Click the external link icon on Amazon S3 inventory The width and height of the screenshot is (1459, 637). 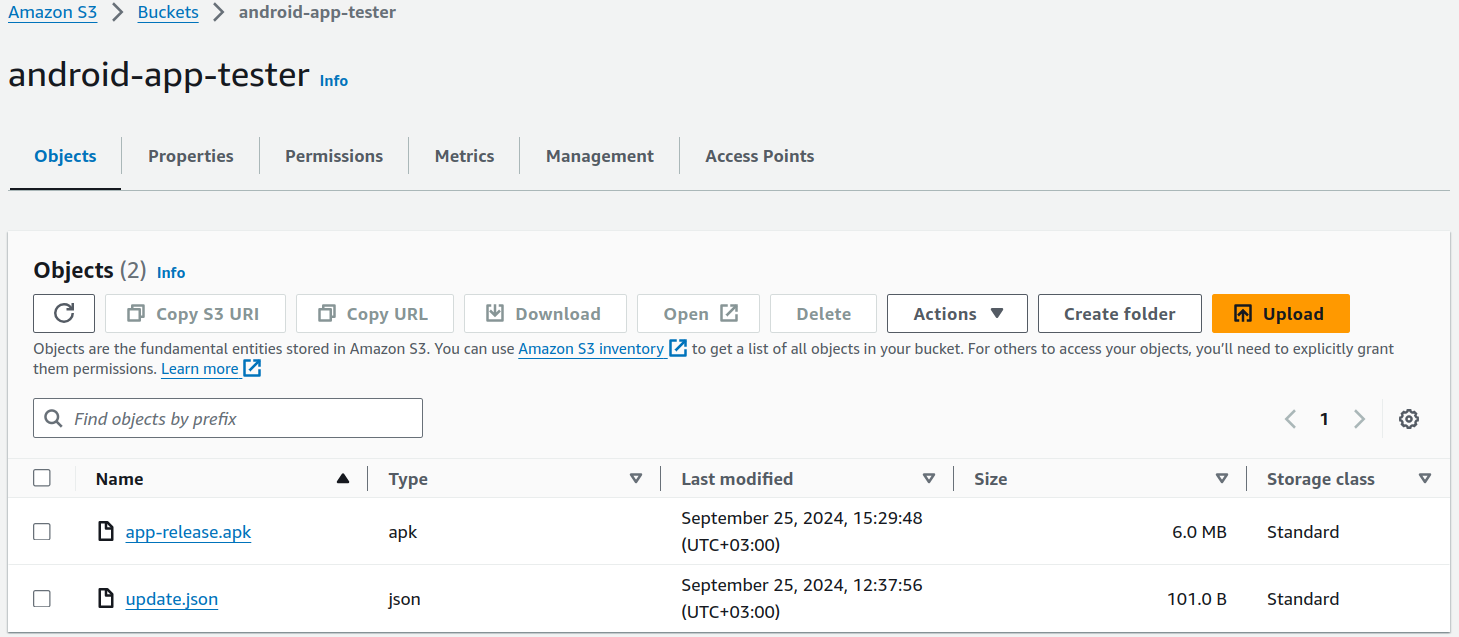[678, 348]
